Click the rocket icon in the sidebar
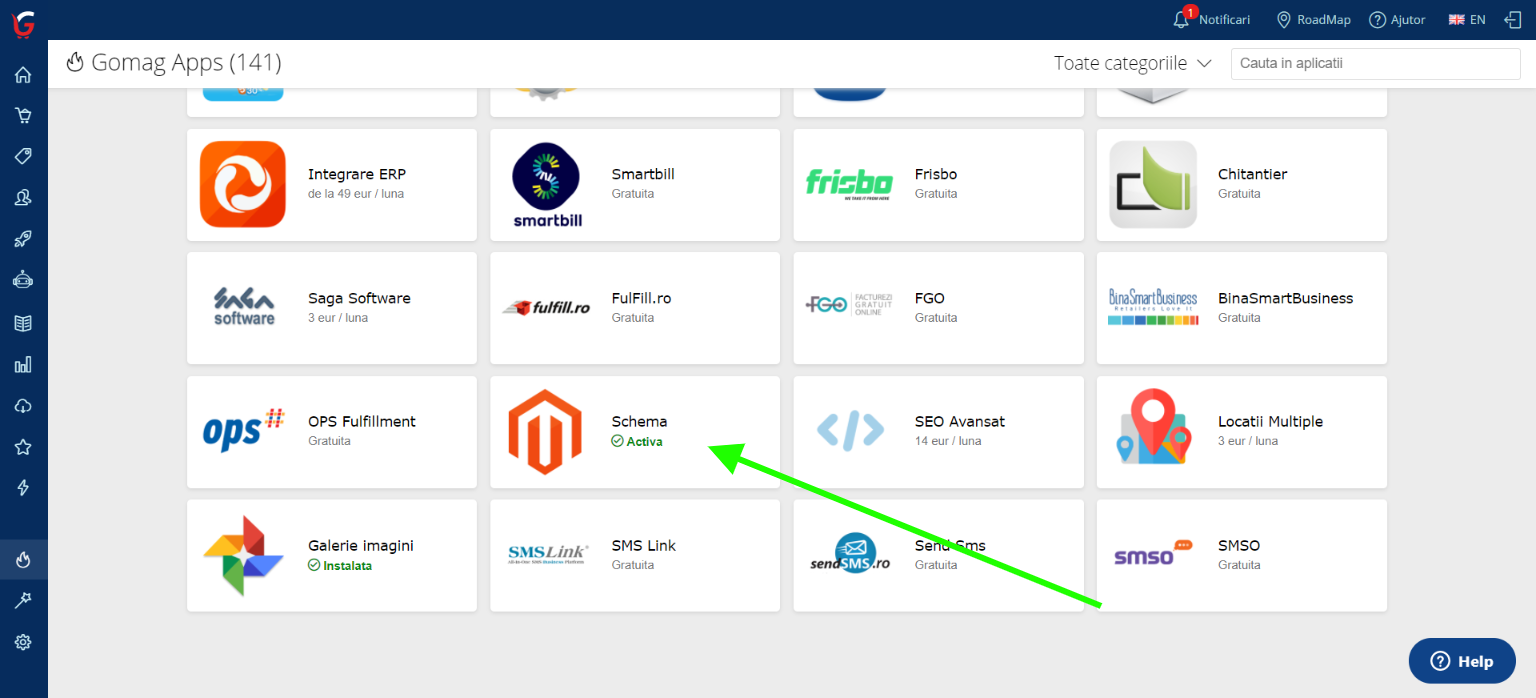The width and height of the screenshot is (1536, 698). 23,239
